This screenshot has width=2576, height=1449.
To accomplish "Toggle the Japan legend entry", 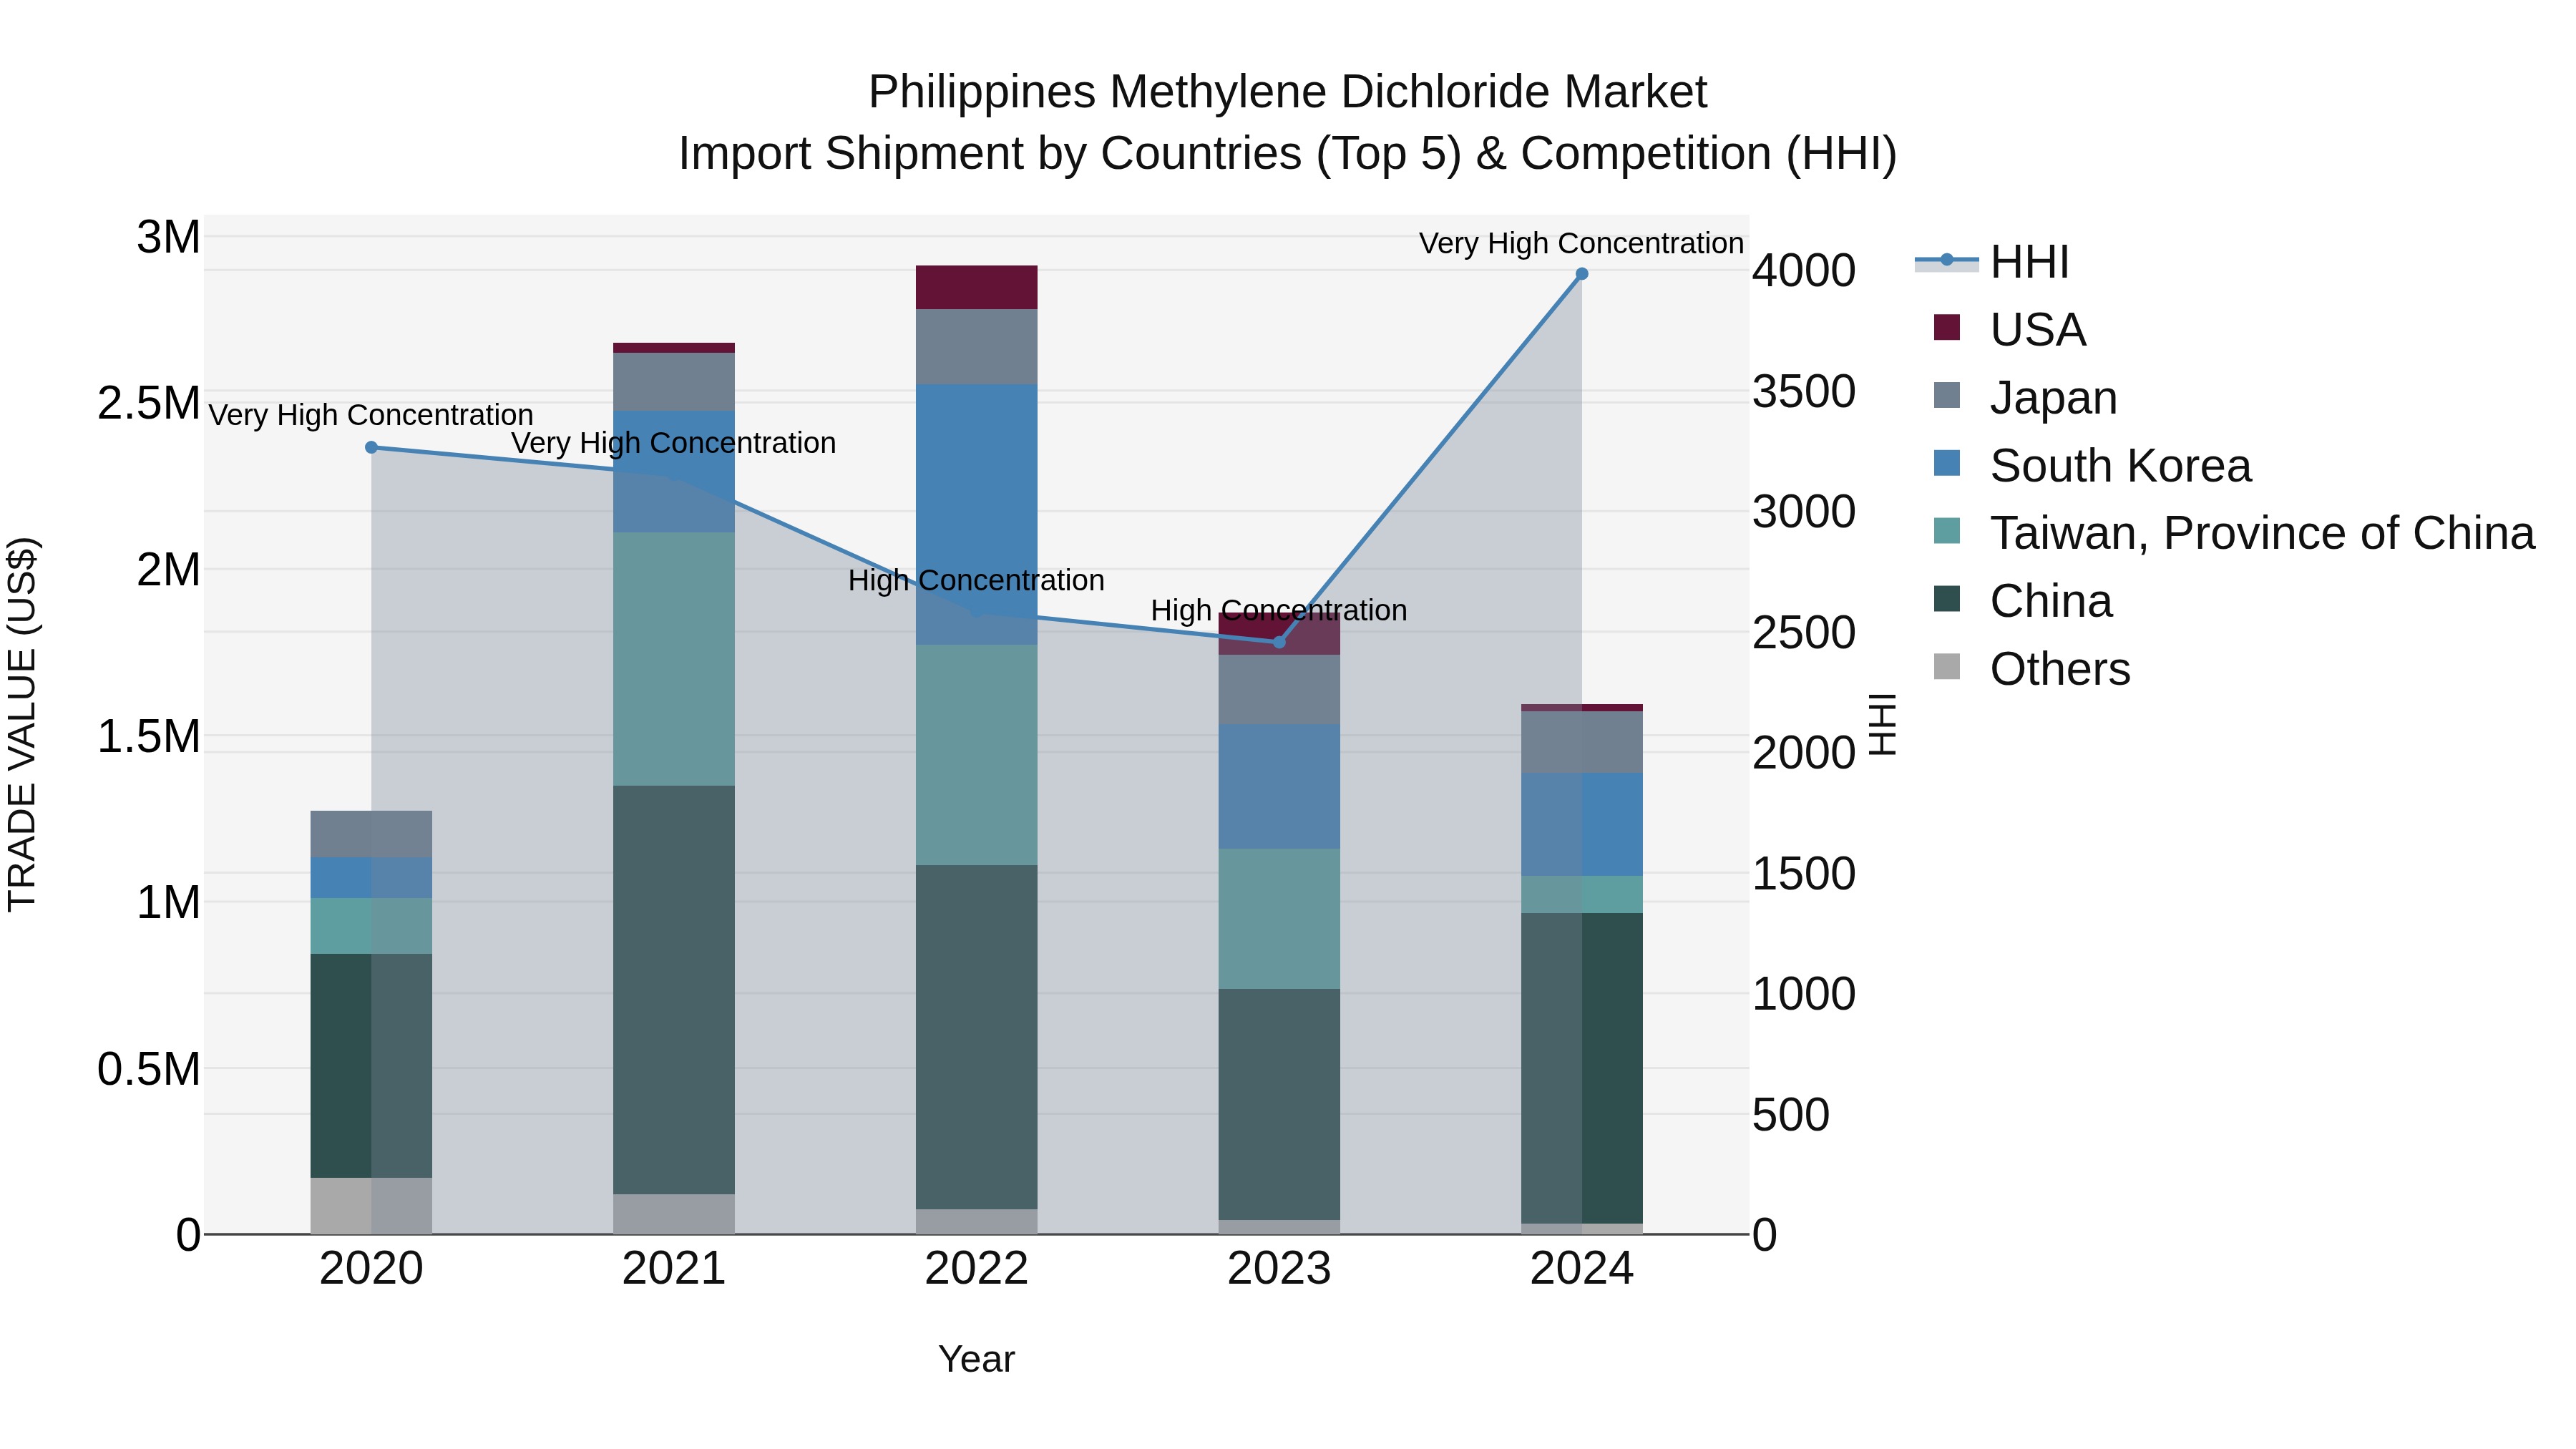I will point(2026,397).
